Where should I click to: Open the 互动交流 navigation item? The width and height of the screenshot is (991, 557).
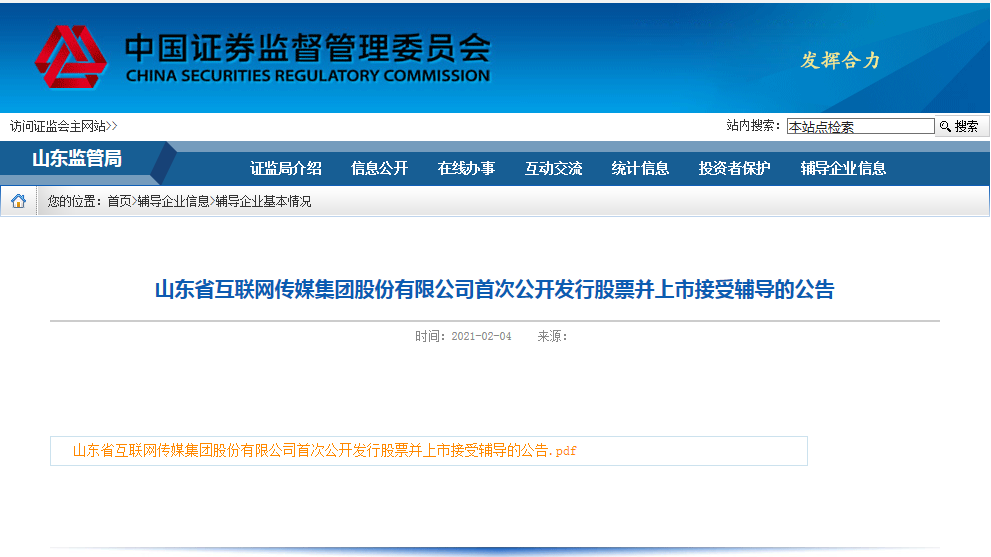click(554, 168)
